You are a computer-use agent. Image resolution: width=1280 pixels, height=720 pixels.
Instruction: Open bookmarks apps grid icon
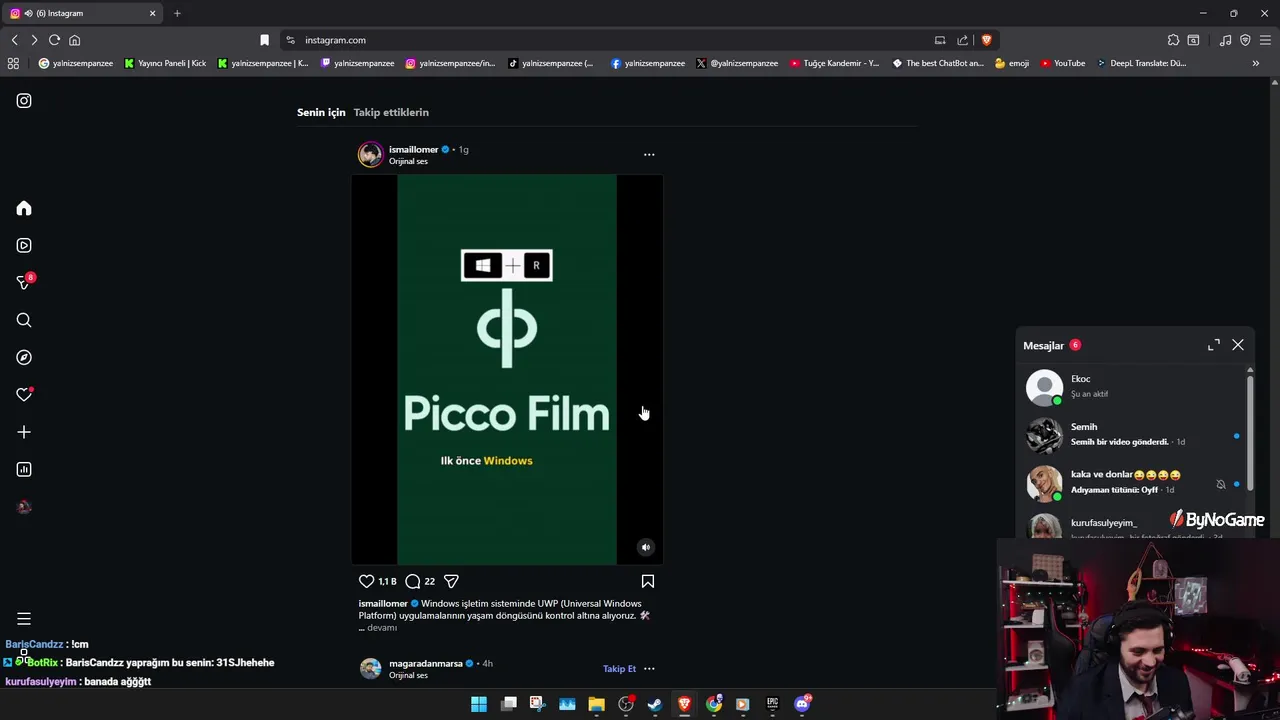[13, 63]
